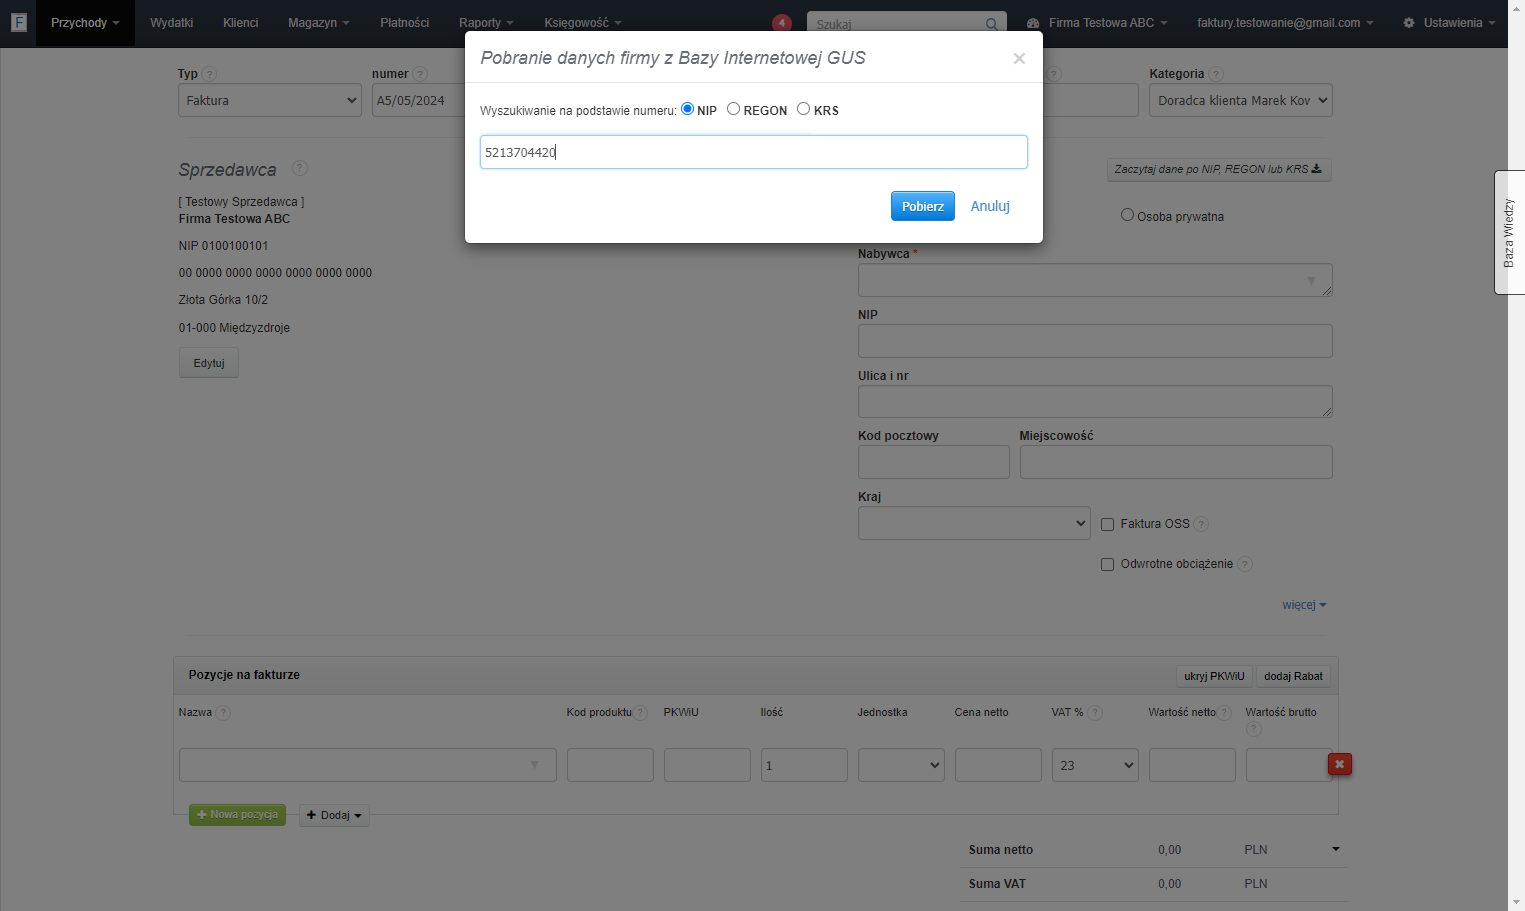This screenshot has width=1525, height=911.
Task: Click the help icon next to Nazwa column
Action: coord(223,713)
